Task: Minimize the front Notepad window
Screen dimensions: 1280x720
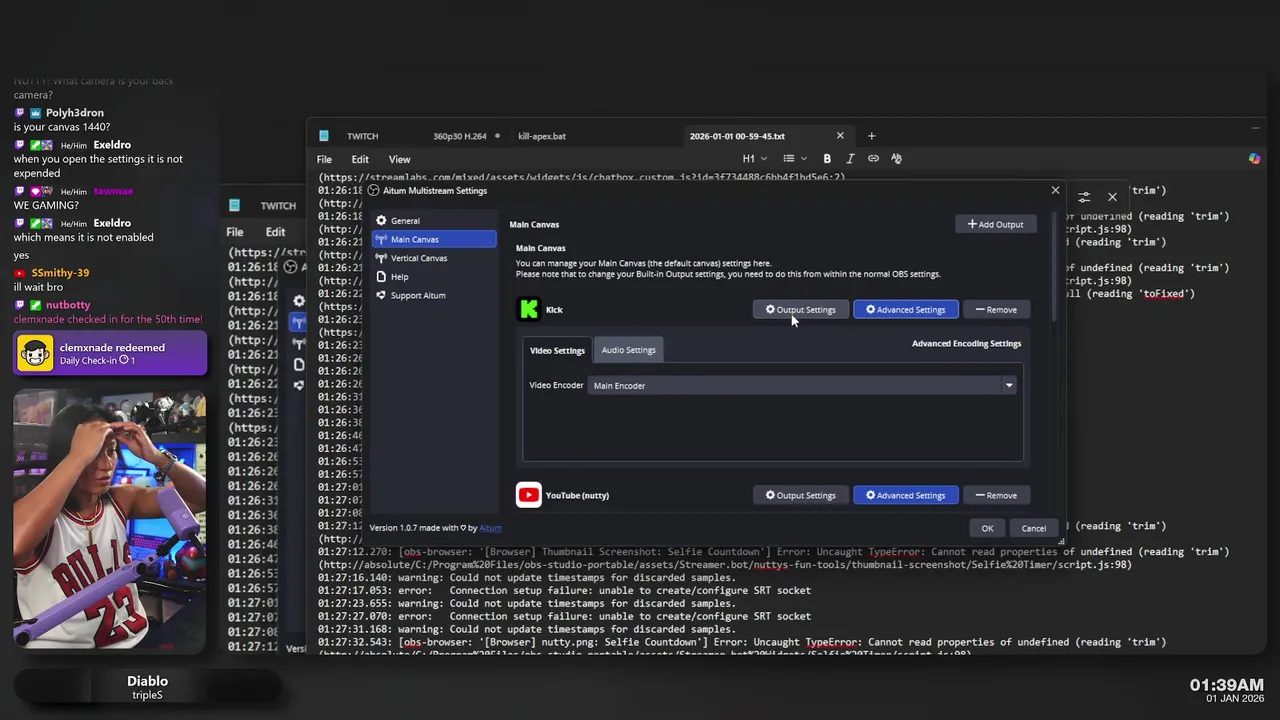Action: click(x=1255, y=128)
